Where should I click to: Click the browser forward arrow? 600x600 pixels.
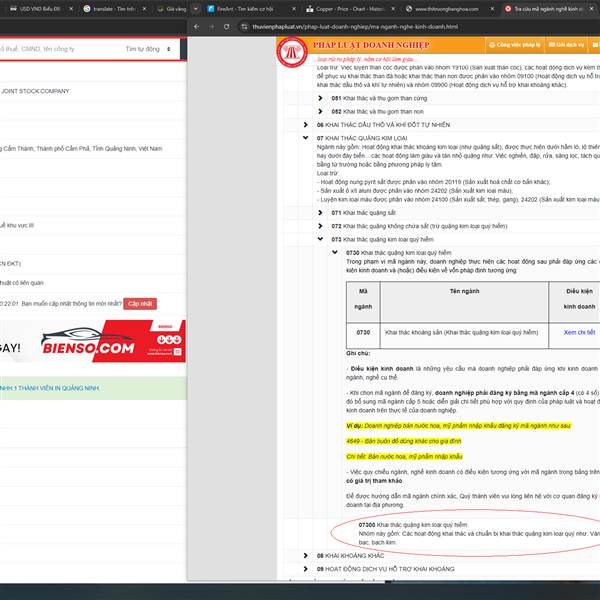coord(212,27)
